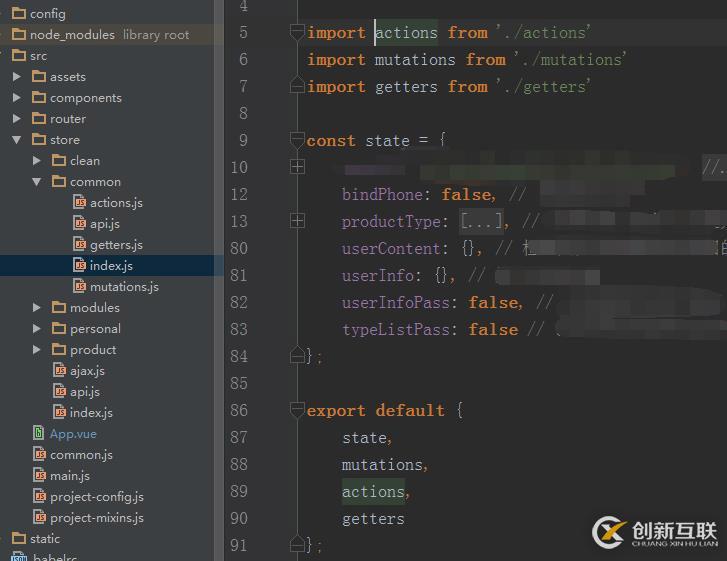The height and width of the screenshot is (561, 727).
Task: Click 'typeListPass' property on line 83
Action: [x=395, y=330]
